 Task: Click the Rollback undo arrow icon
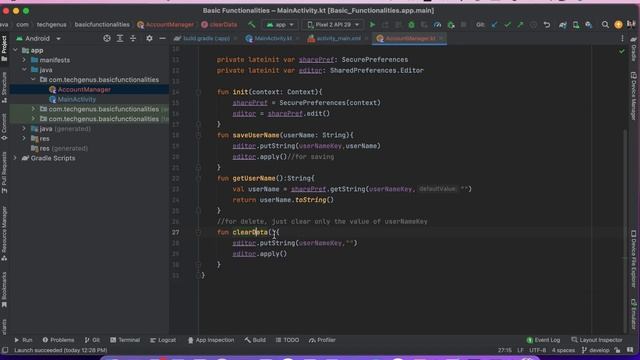tap(547, 25)
